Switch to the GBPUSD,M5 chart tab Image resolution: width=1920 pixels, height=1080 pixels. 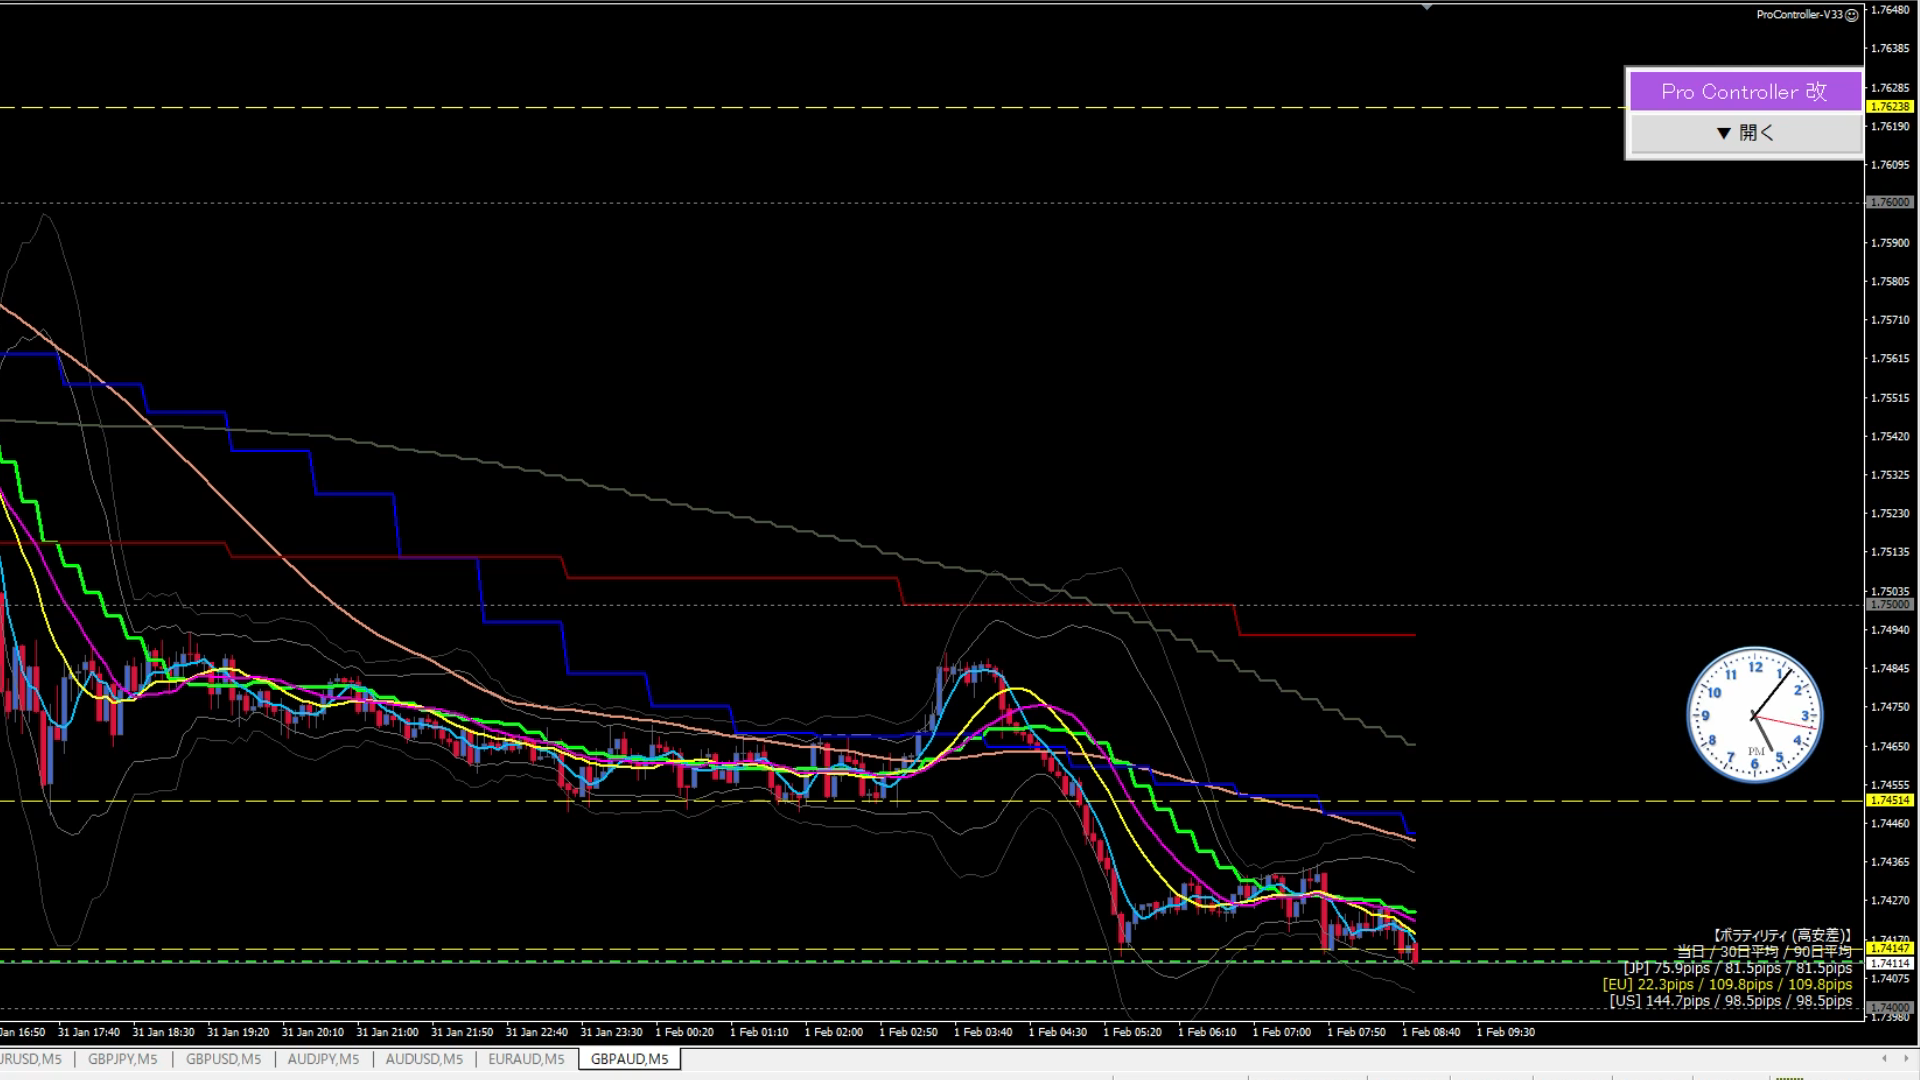(223, 1059)
